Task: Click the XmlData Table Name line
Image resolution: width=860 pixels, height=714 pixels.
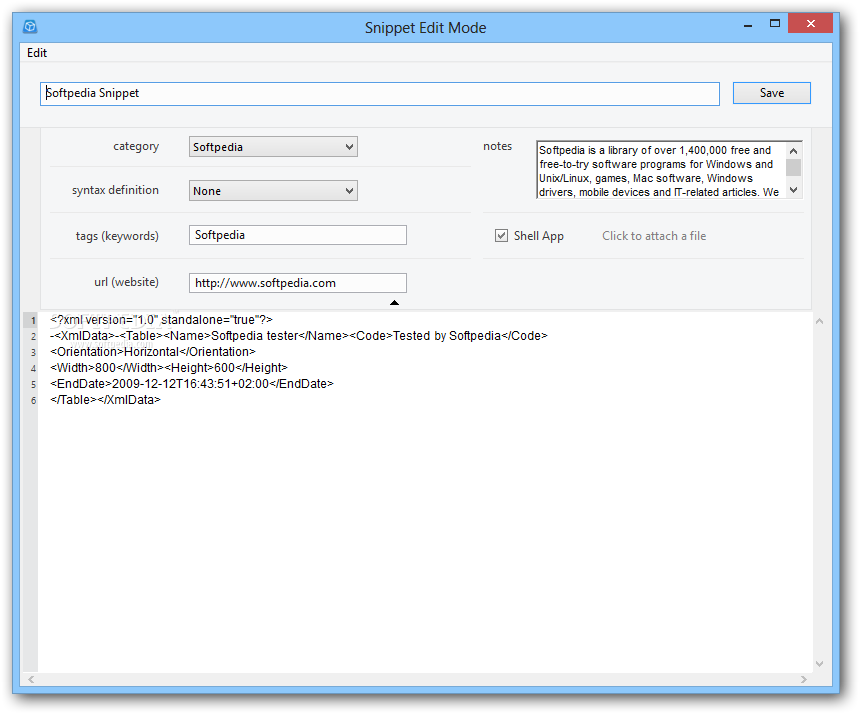Action: coord(299,336)
